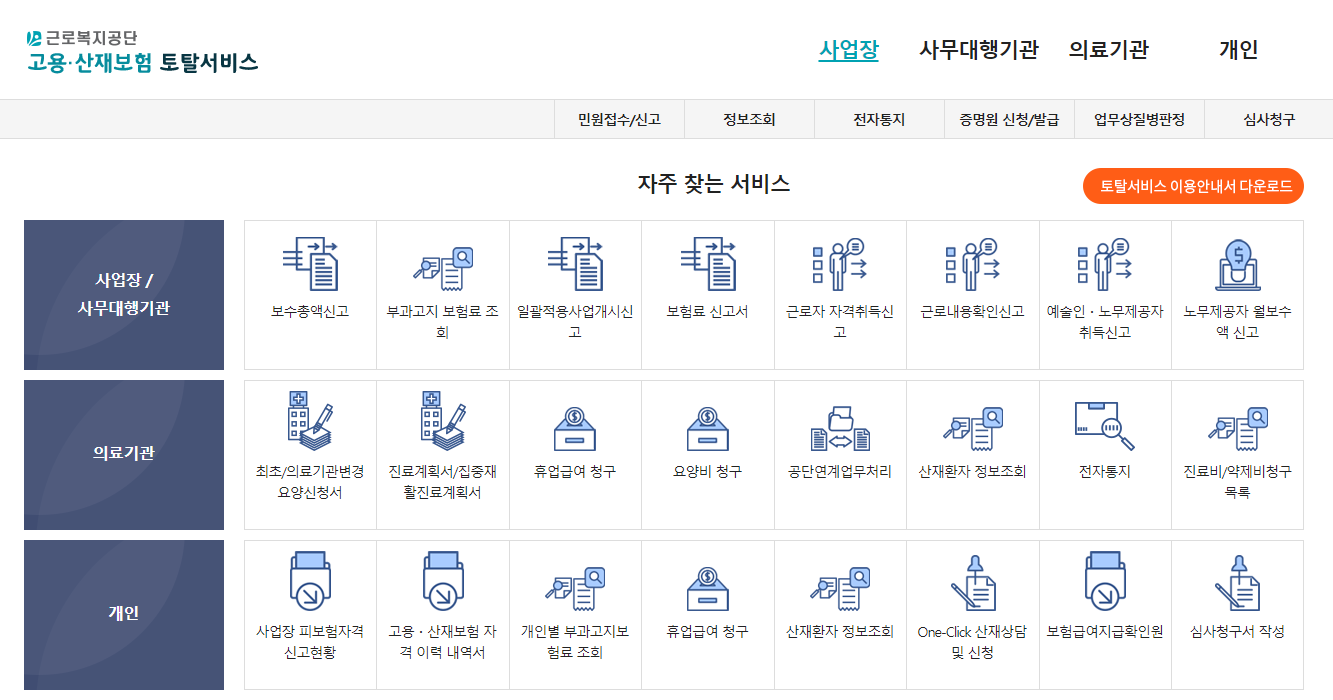The width and height of the screenshot is (1333, 700).
Task: Open 고용·산재보험 자격 이력 내역서 icon
Action: 443,581
